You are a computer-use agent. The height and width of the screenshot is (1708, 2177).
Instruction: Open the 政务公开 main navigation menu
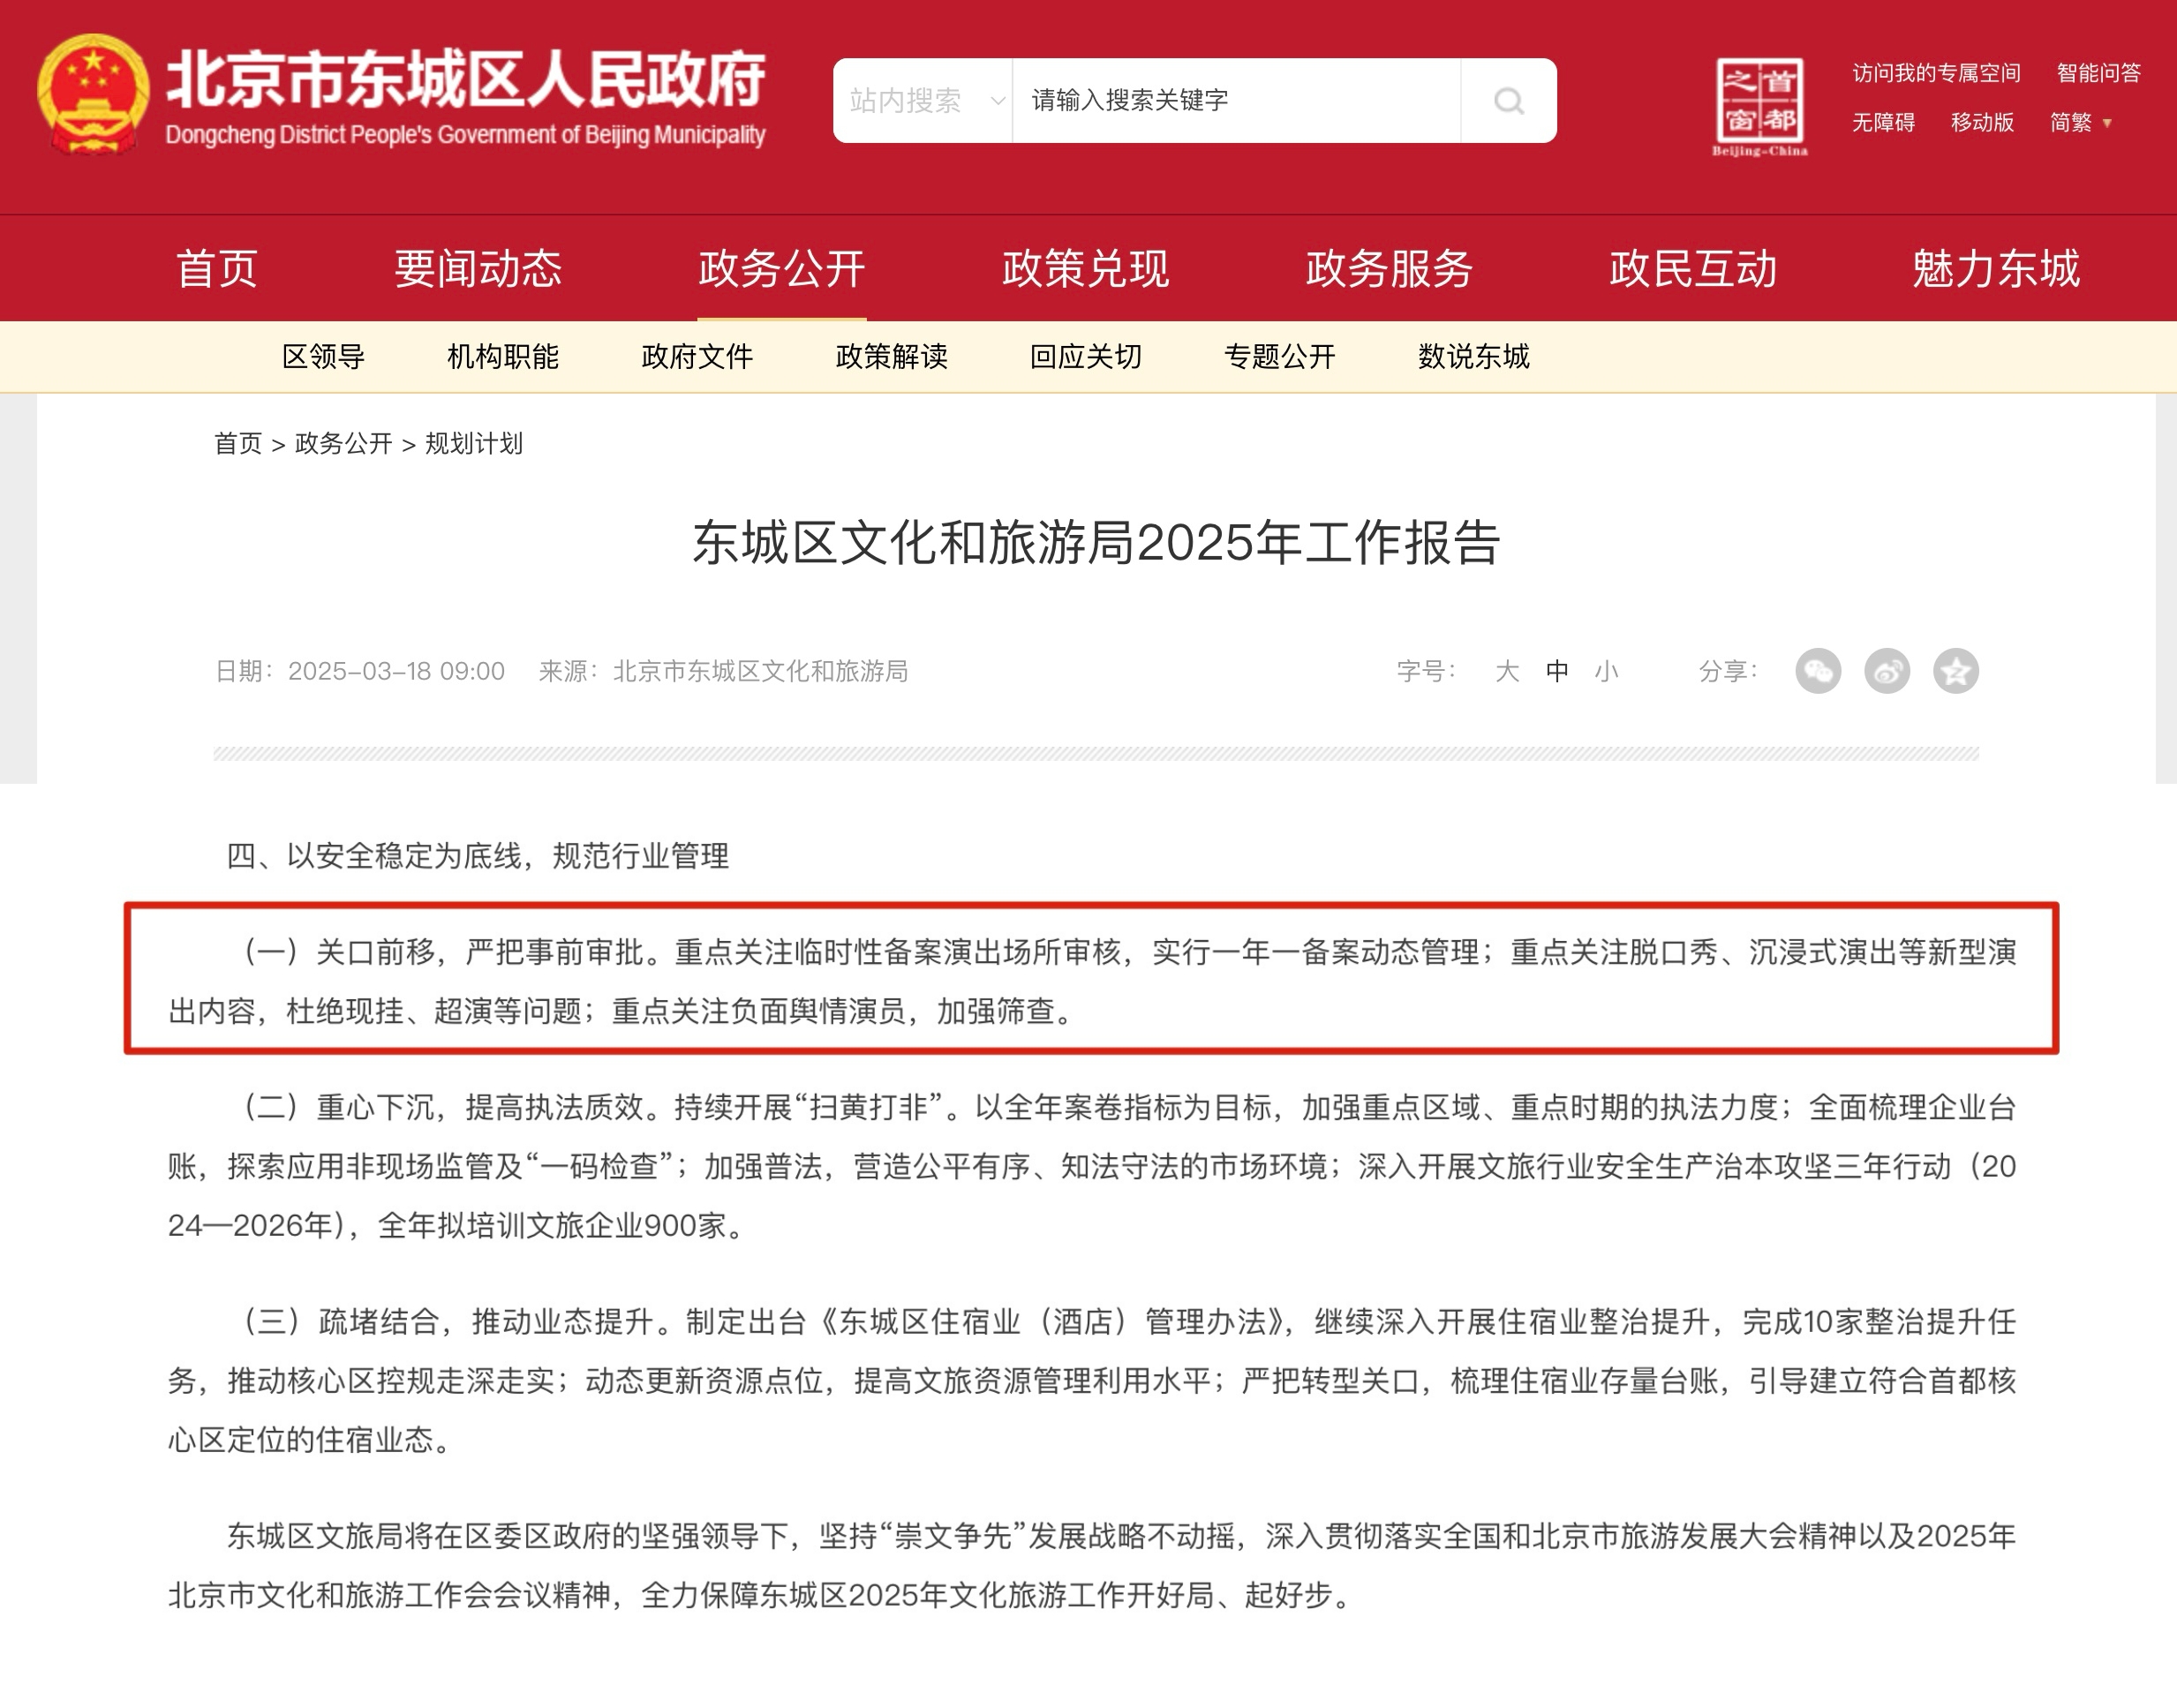[x=781, y=269]
